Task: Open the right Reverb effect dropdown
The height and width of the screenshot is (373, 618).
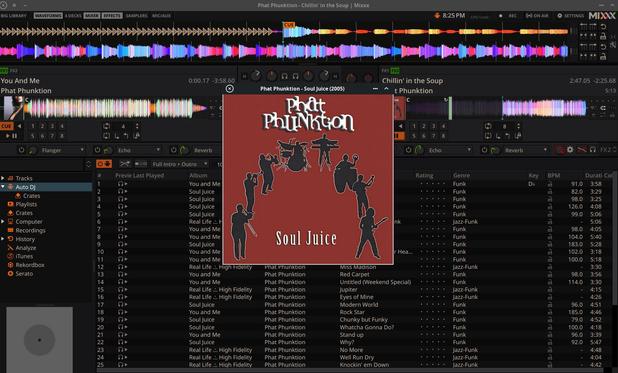Action: click(x=526, y=150)
